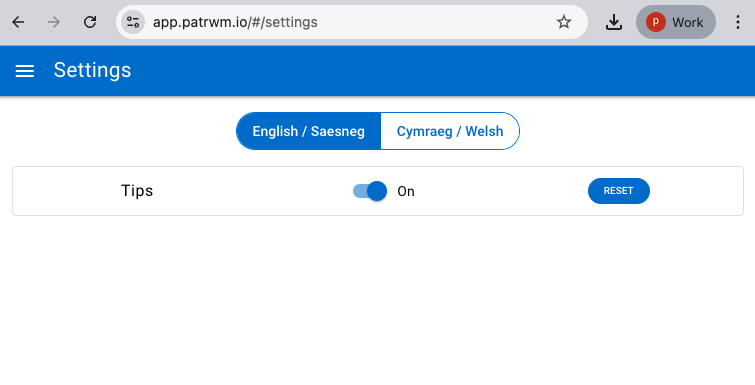Go forward to next page

click(x=54, y=22)
